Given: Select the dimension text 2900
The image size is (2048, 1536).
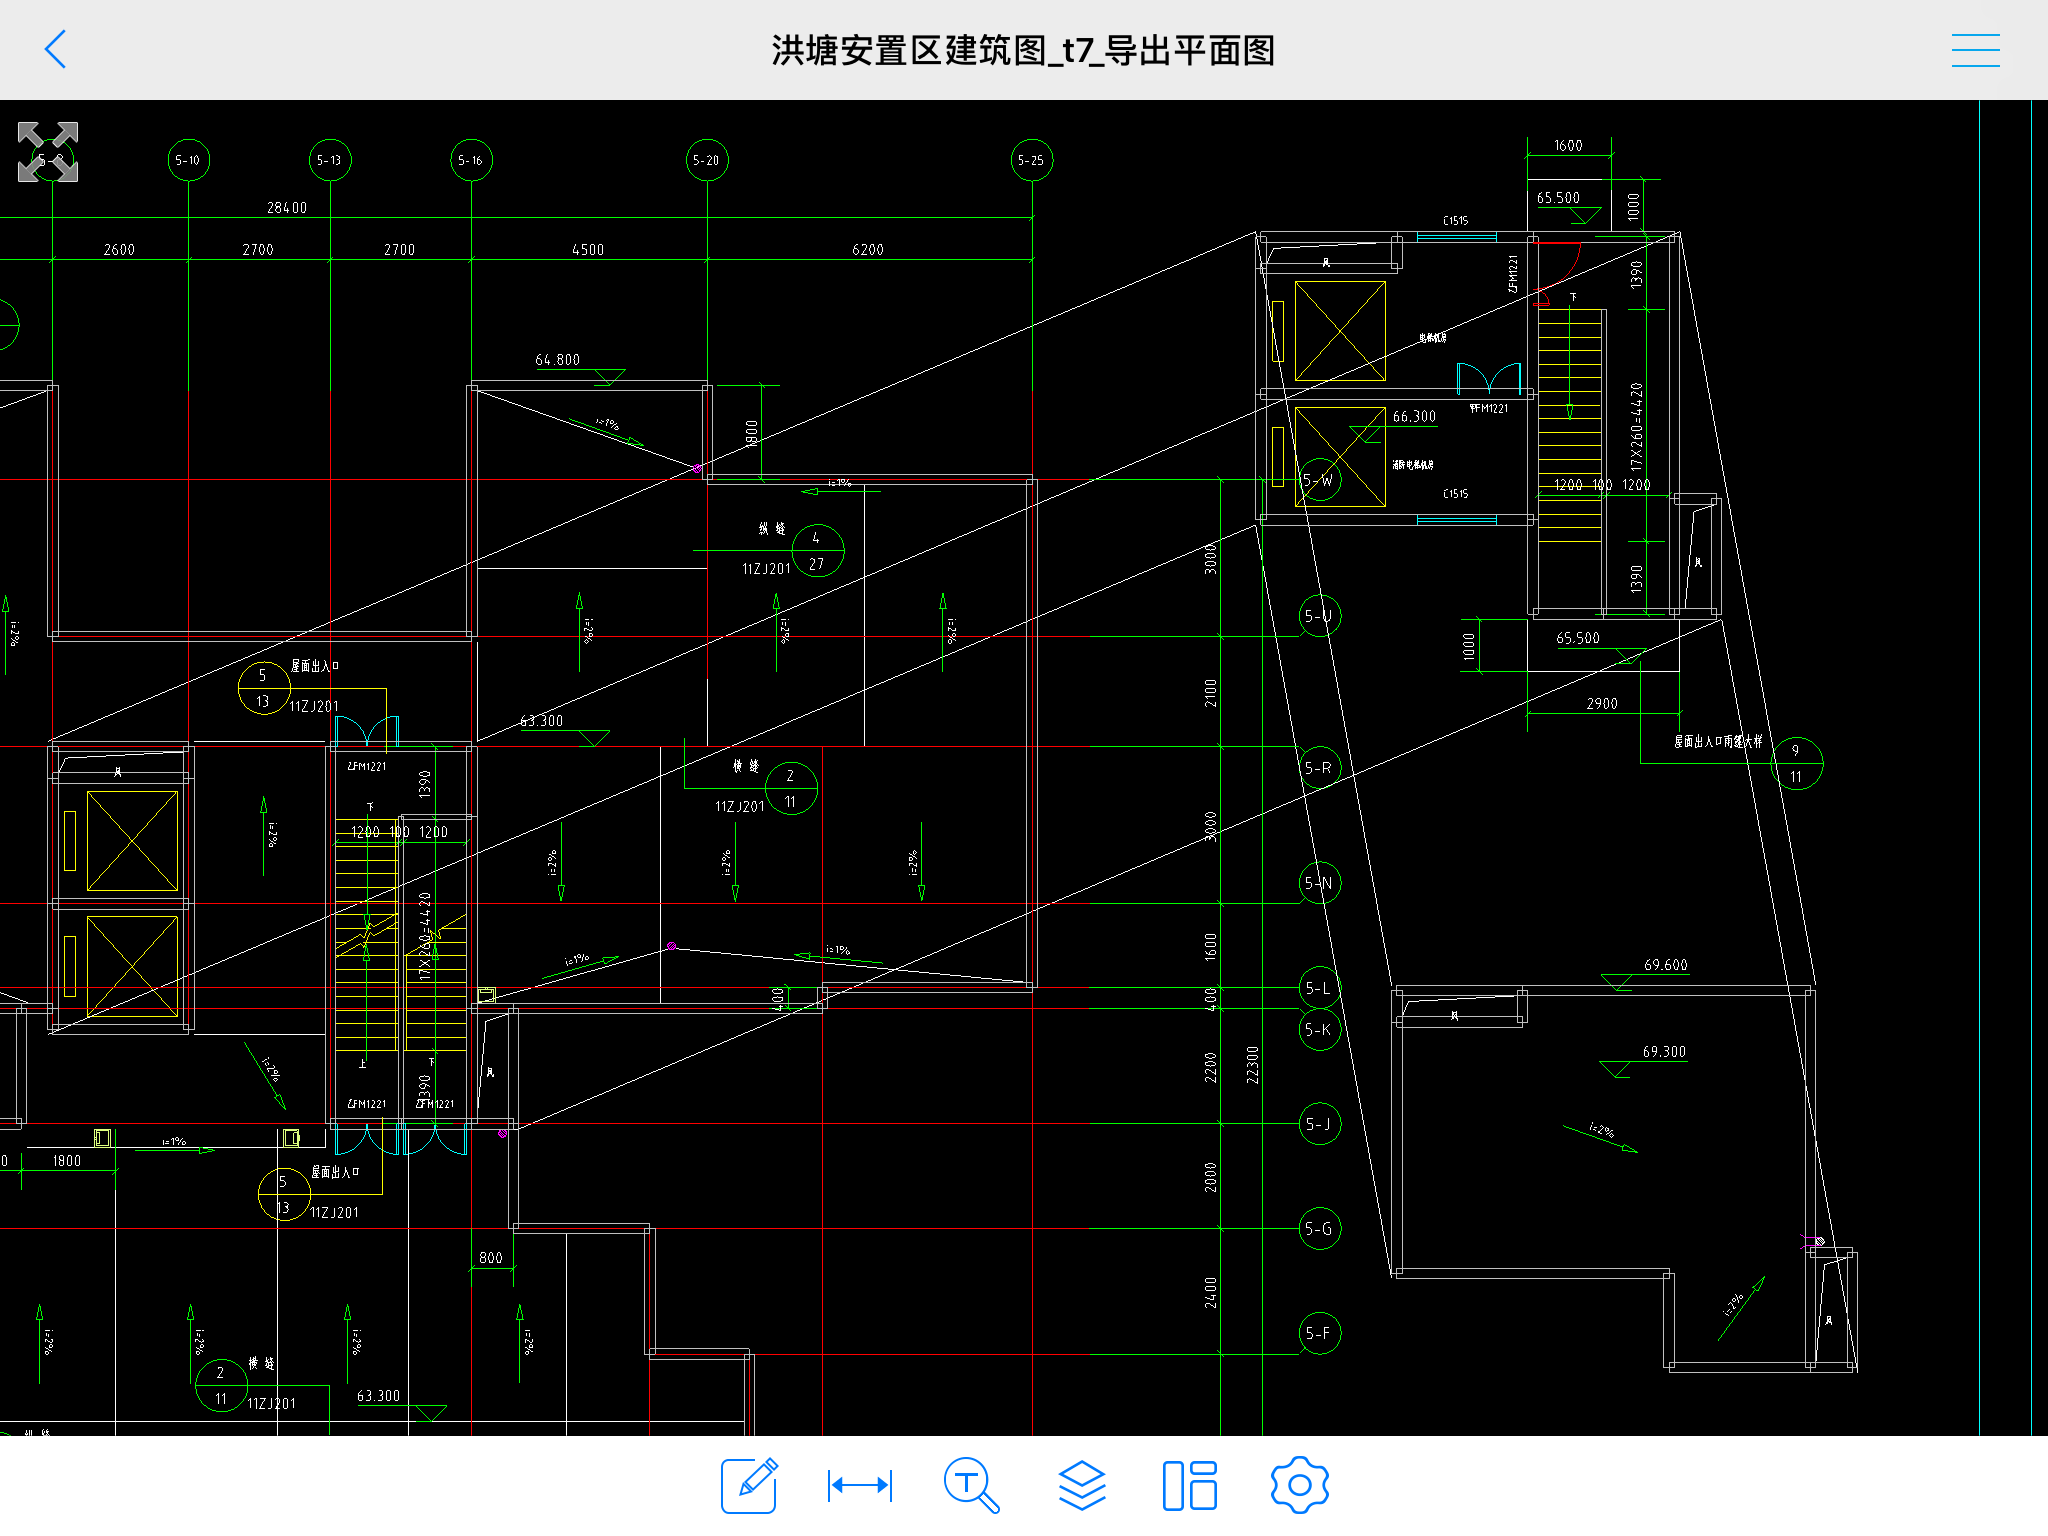Looking at the screenshot, I should [1602, 704].
